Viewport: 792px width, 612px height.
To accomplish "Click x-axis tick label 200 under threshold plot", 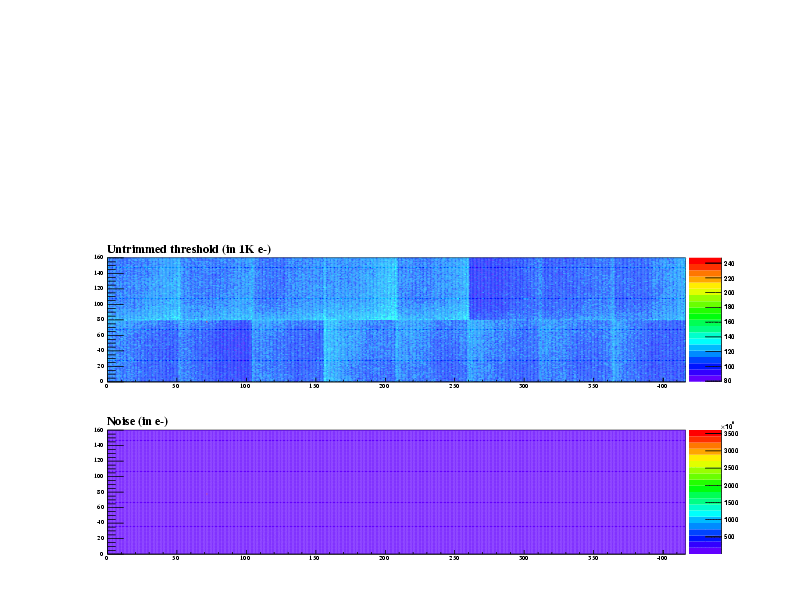I will point(384,386).
